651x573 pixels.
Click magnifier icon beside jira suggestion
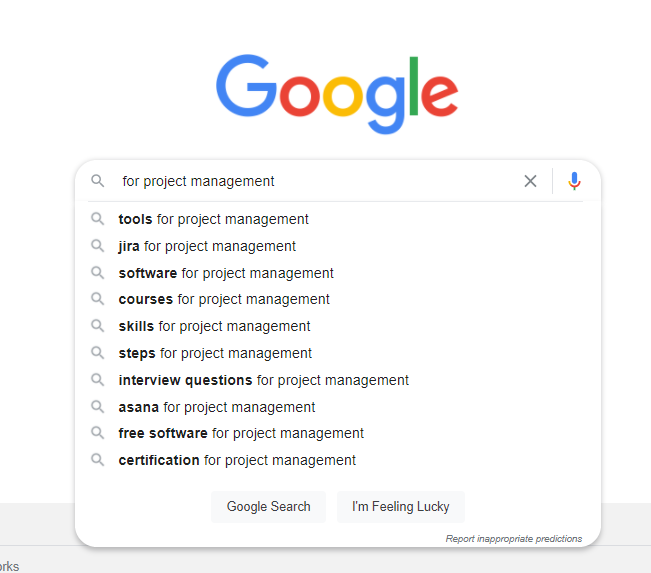click(x=98, y=246)
